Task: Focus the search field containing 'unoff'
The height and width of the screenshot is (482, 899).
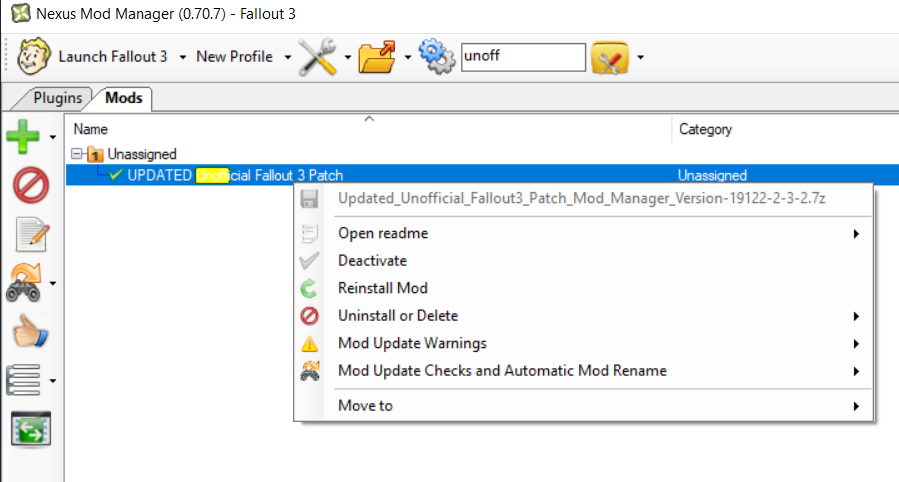Action: [x=523, y=57]
